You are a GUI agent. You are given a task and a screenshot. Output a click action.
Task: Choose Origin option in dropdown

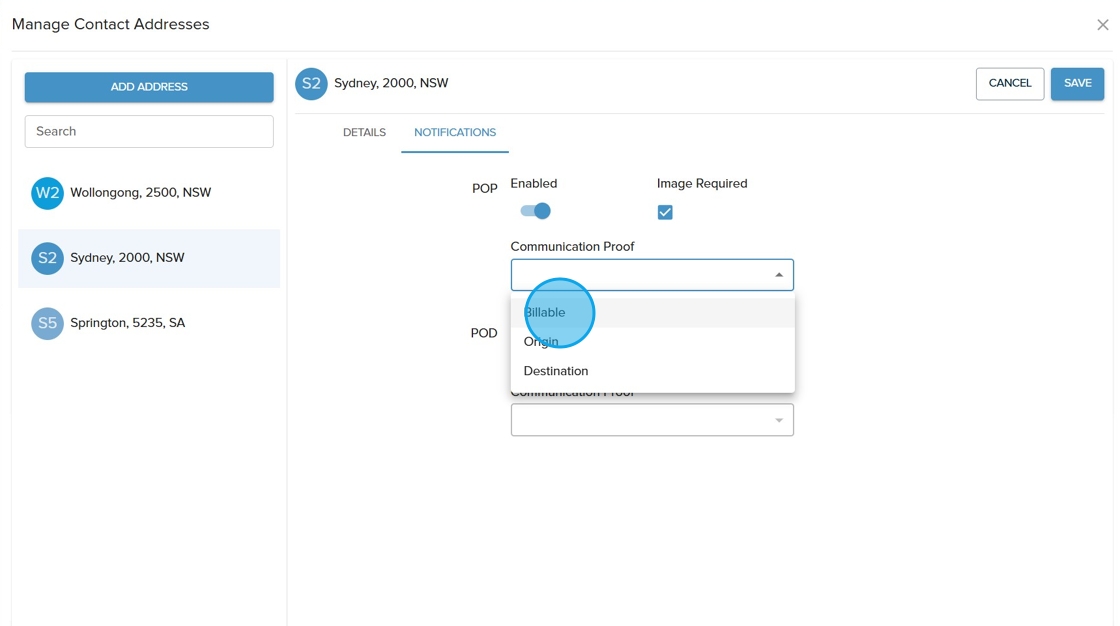tap(541, 342)
